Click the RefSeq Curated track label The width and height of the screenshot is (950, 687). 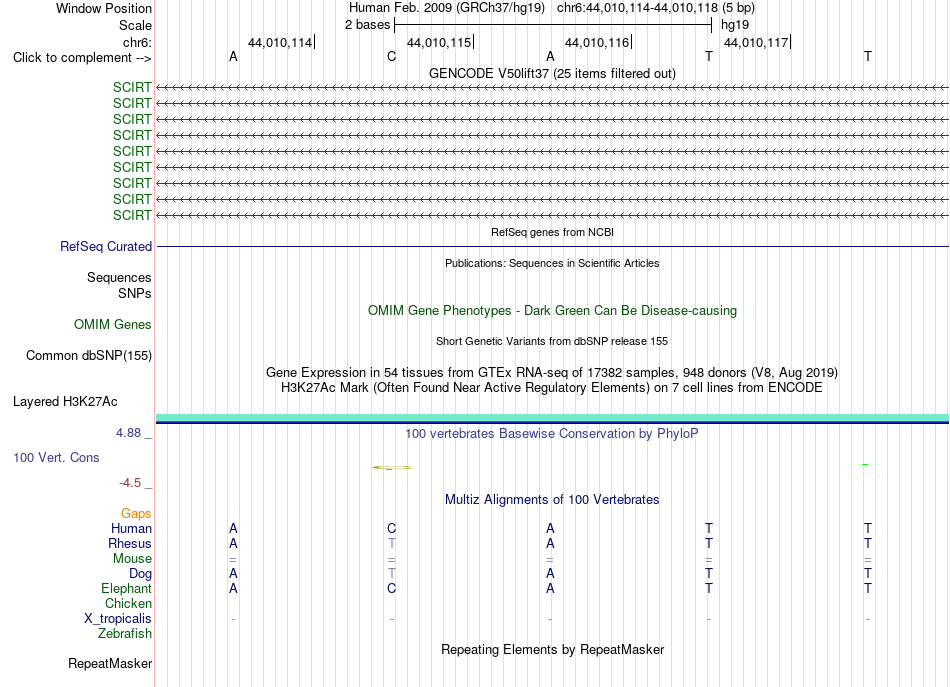(x=105, y=247)
